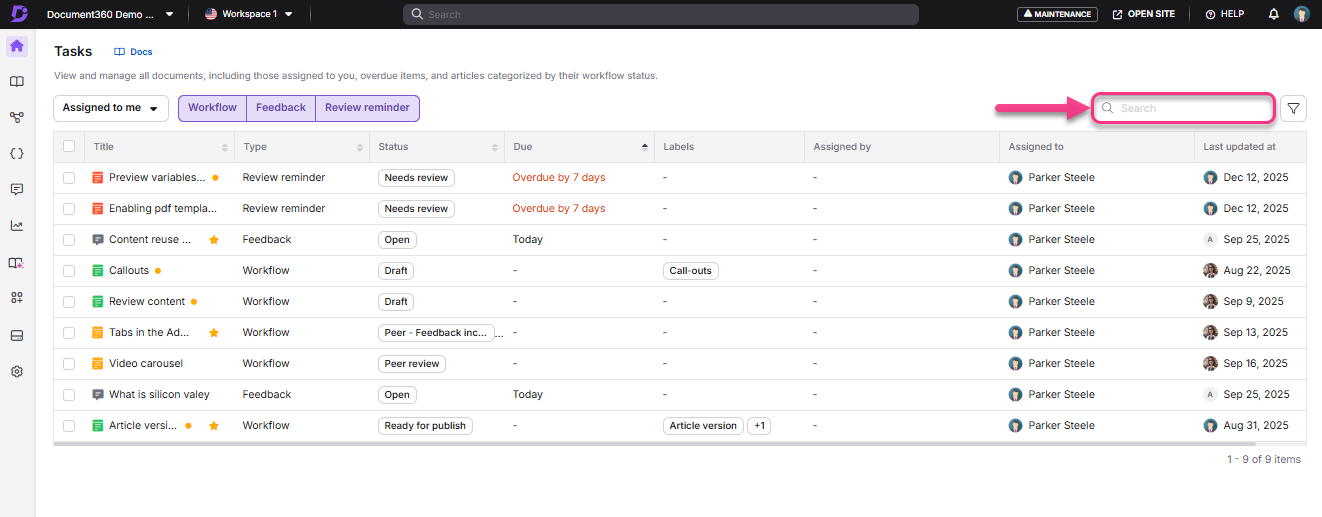Expand the Assigned to me dropdown
The height and width of the screenshot is (517, 1322).
pos(111,108)
